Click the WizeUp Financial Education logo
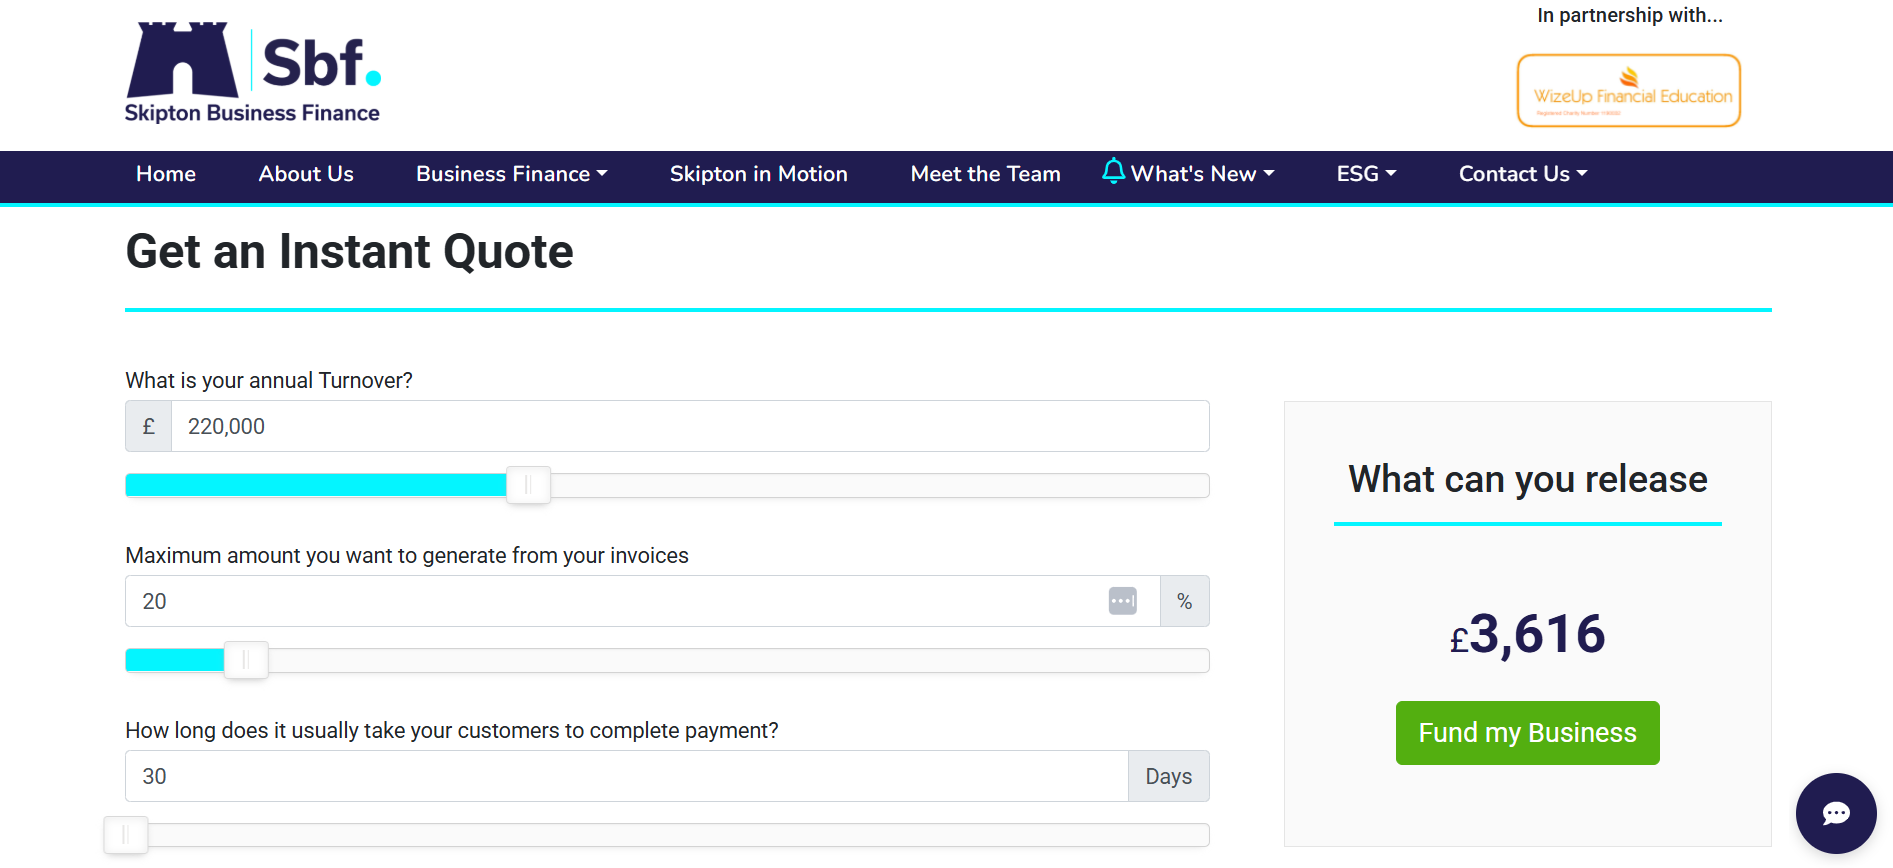 1628,90
